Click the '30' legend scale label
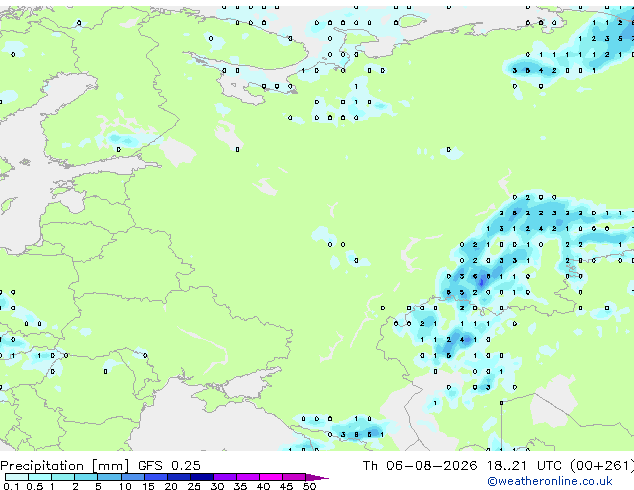Viewport: 634px width, 490px height. click(x=217, y=486)
